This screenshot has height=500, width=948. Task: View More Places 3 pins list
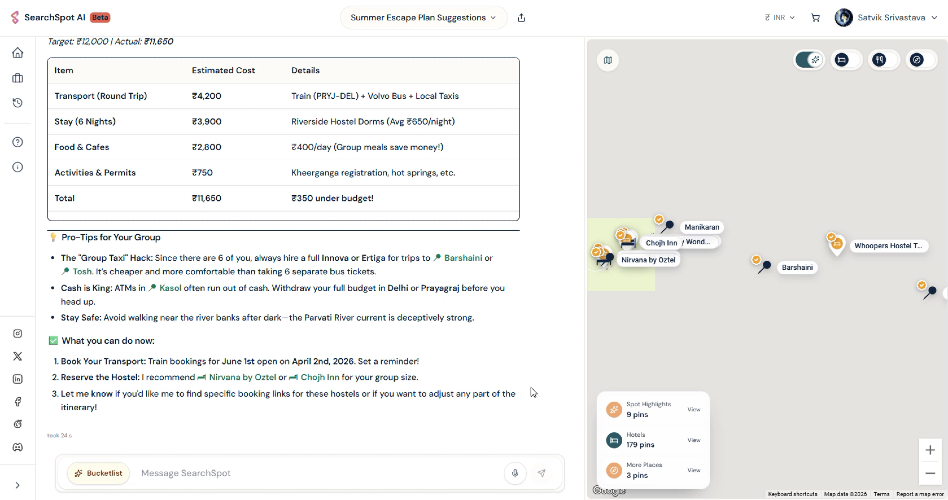(x=693, y=470)
